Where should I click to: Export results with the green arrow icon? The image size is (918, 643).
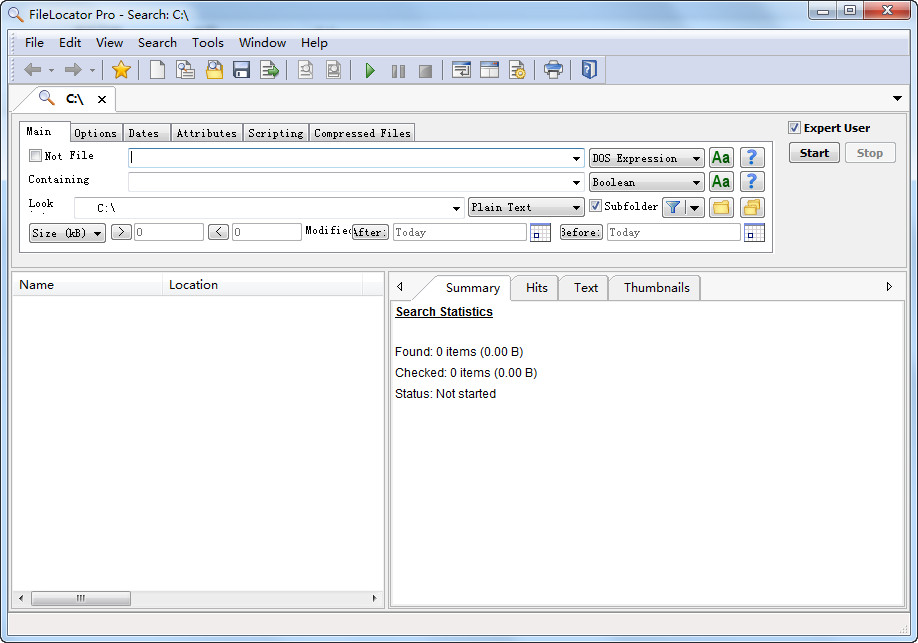point(269,70)
